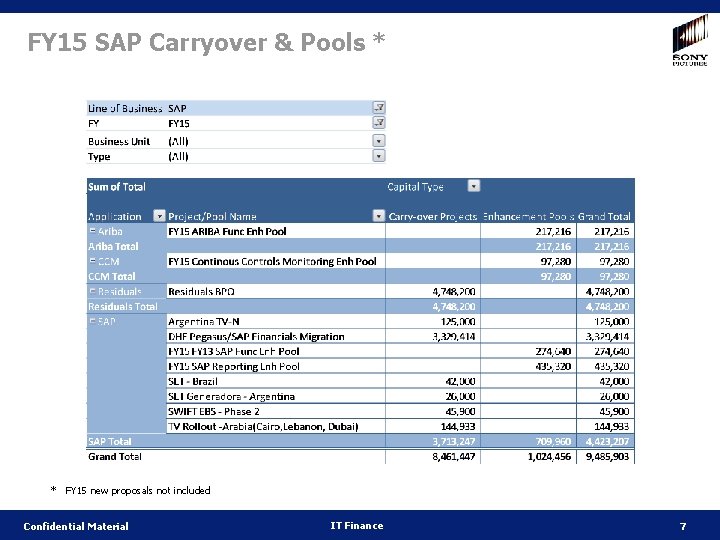Expand the Type filter dropdown arrow

[379, 156]
